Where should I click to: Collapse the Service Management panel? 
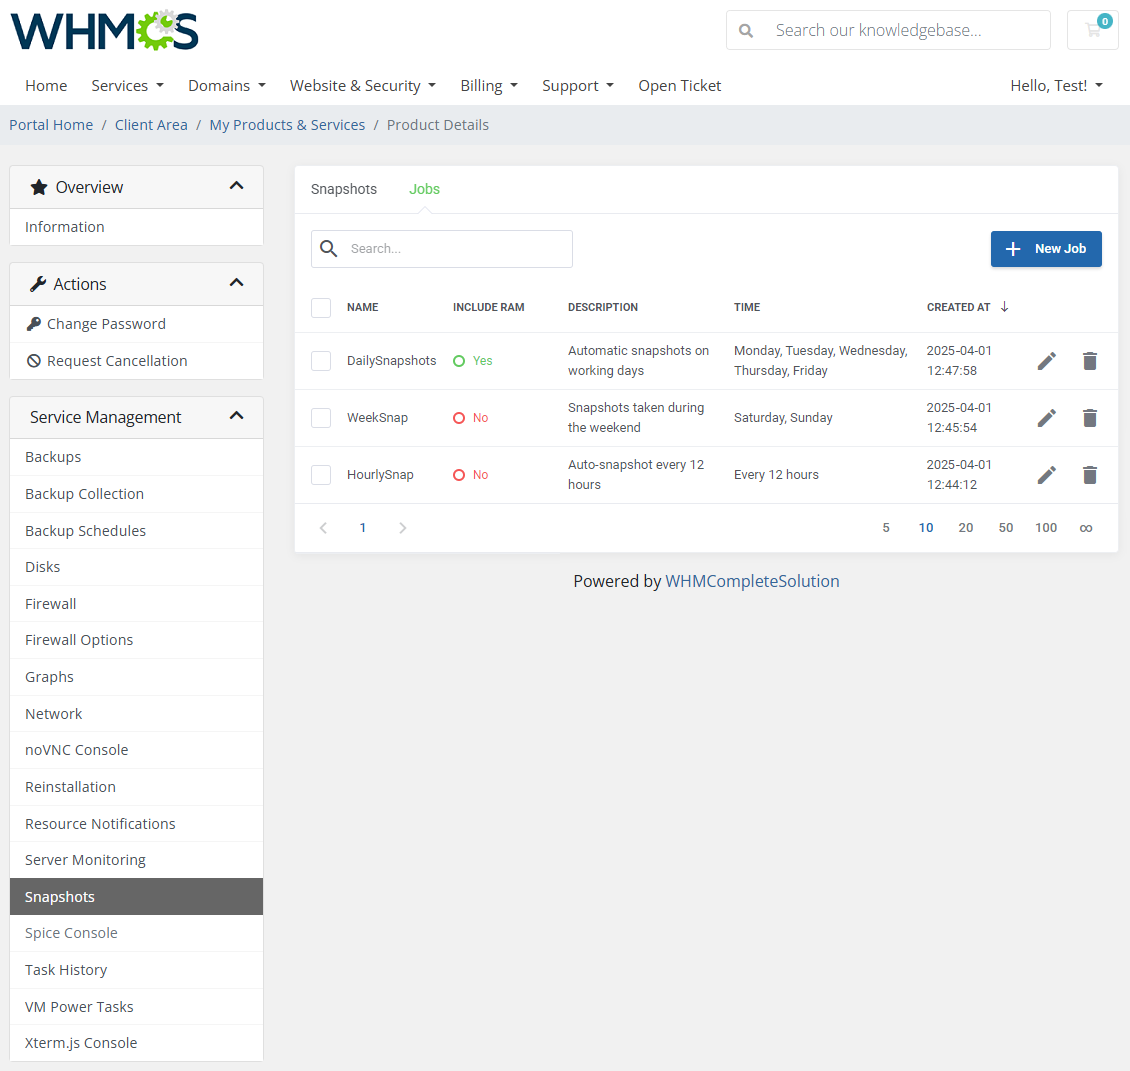click(x=237, y=417)
